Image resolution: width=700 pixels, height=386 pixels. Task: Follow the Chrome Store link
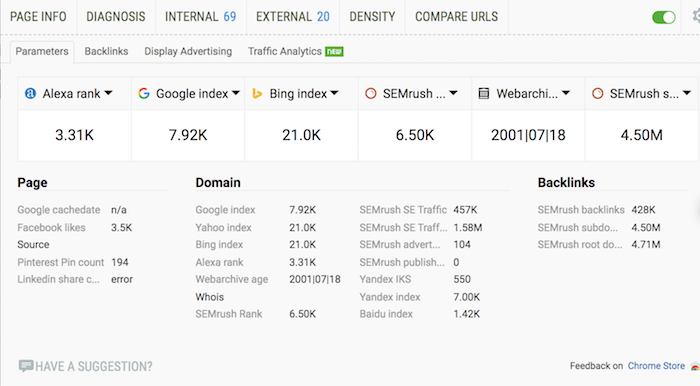(x=656, y=366)
